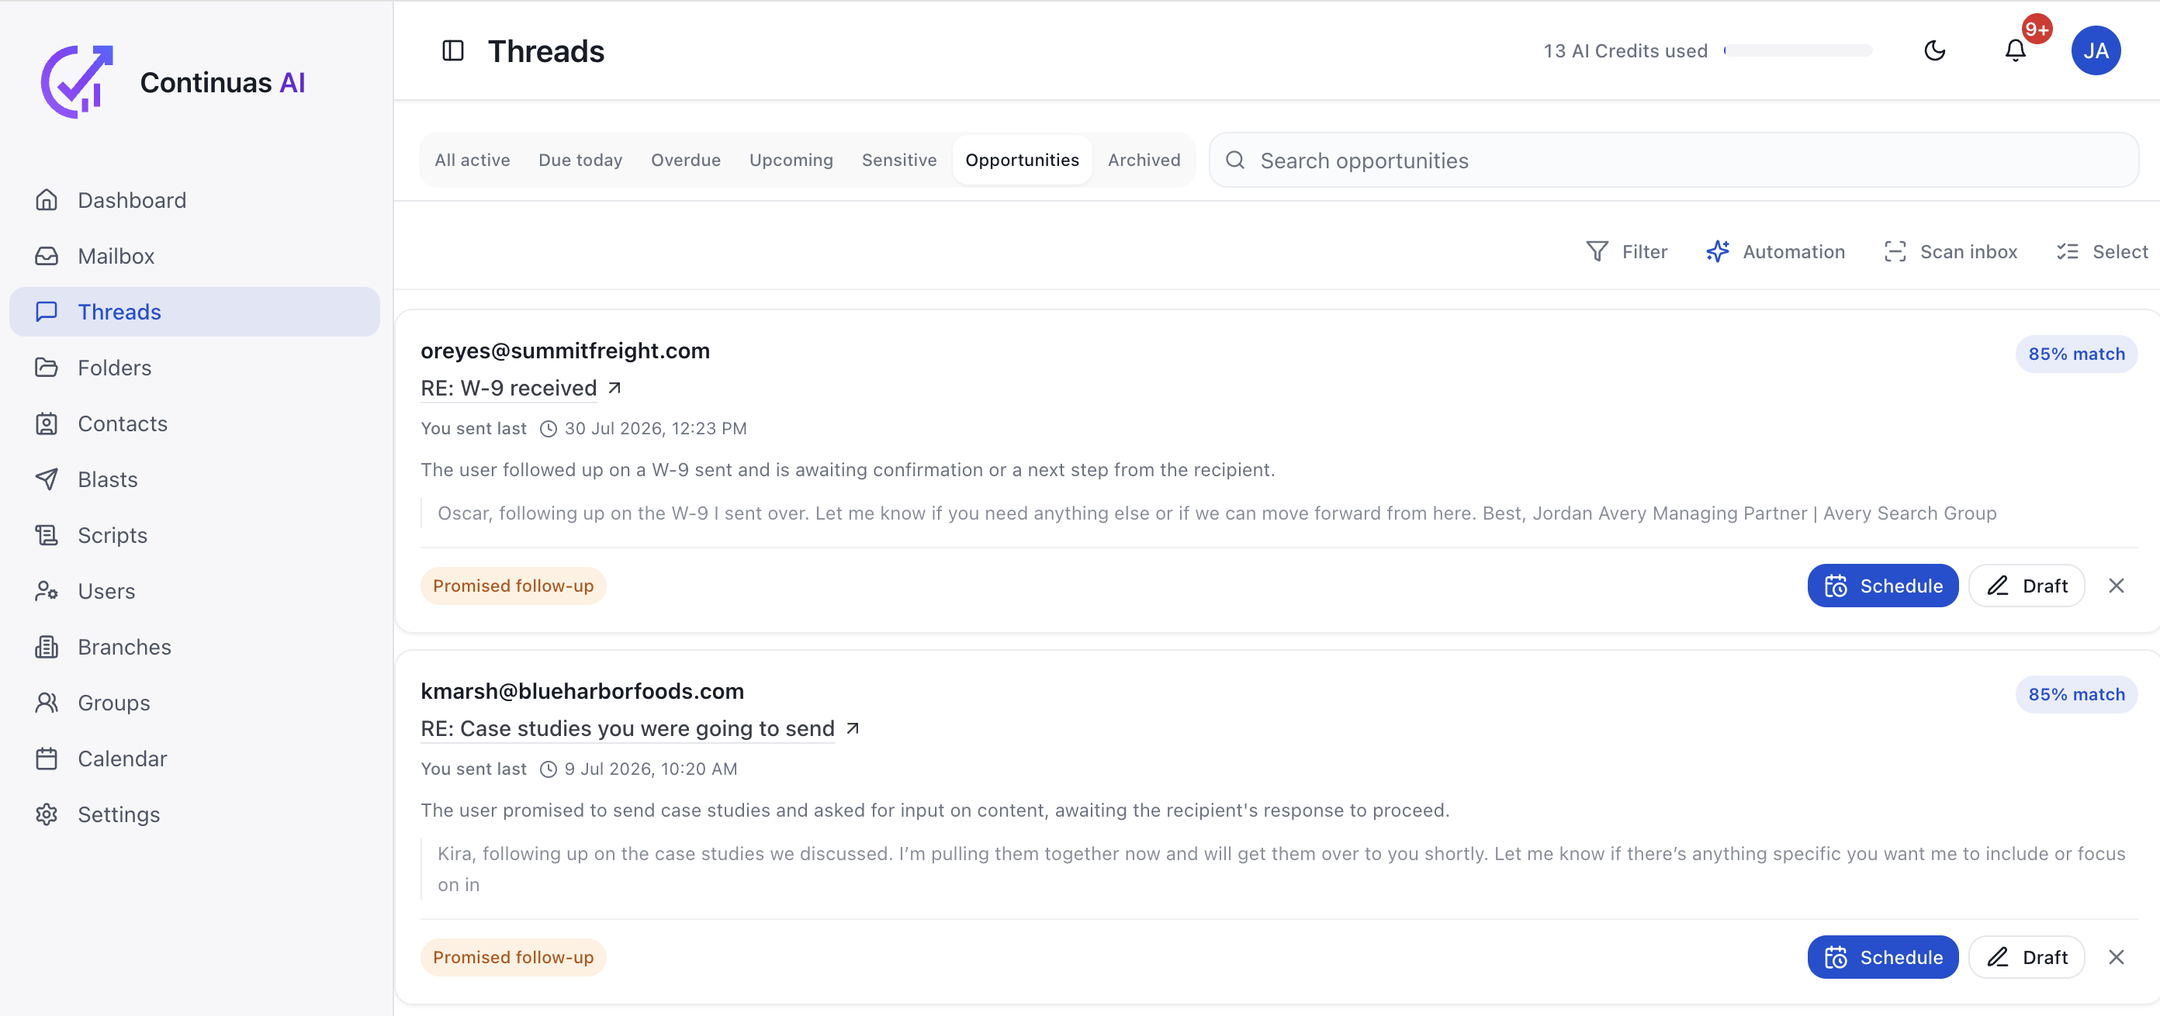Open Folders in the sidebar
This screenshot has width=2160, height=1016.
[195, 368]
